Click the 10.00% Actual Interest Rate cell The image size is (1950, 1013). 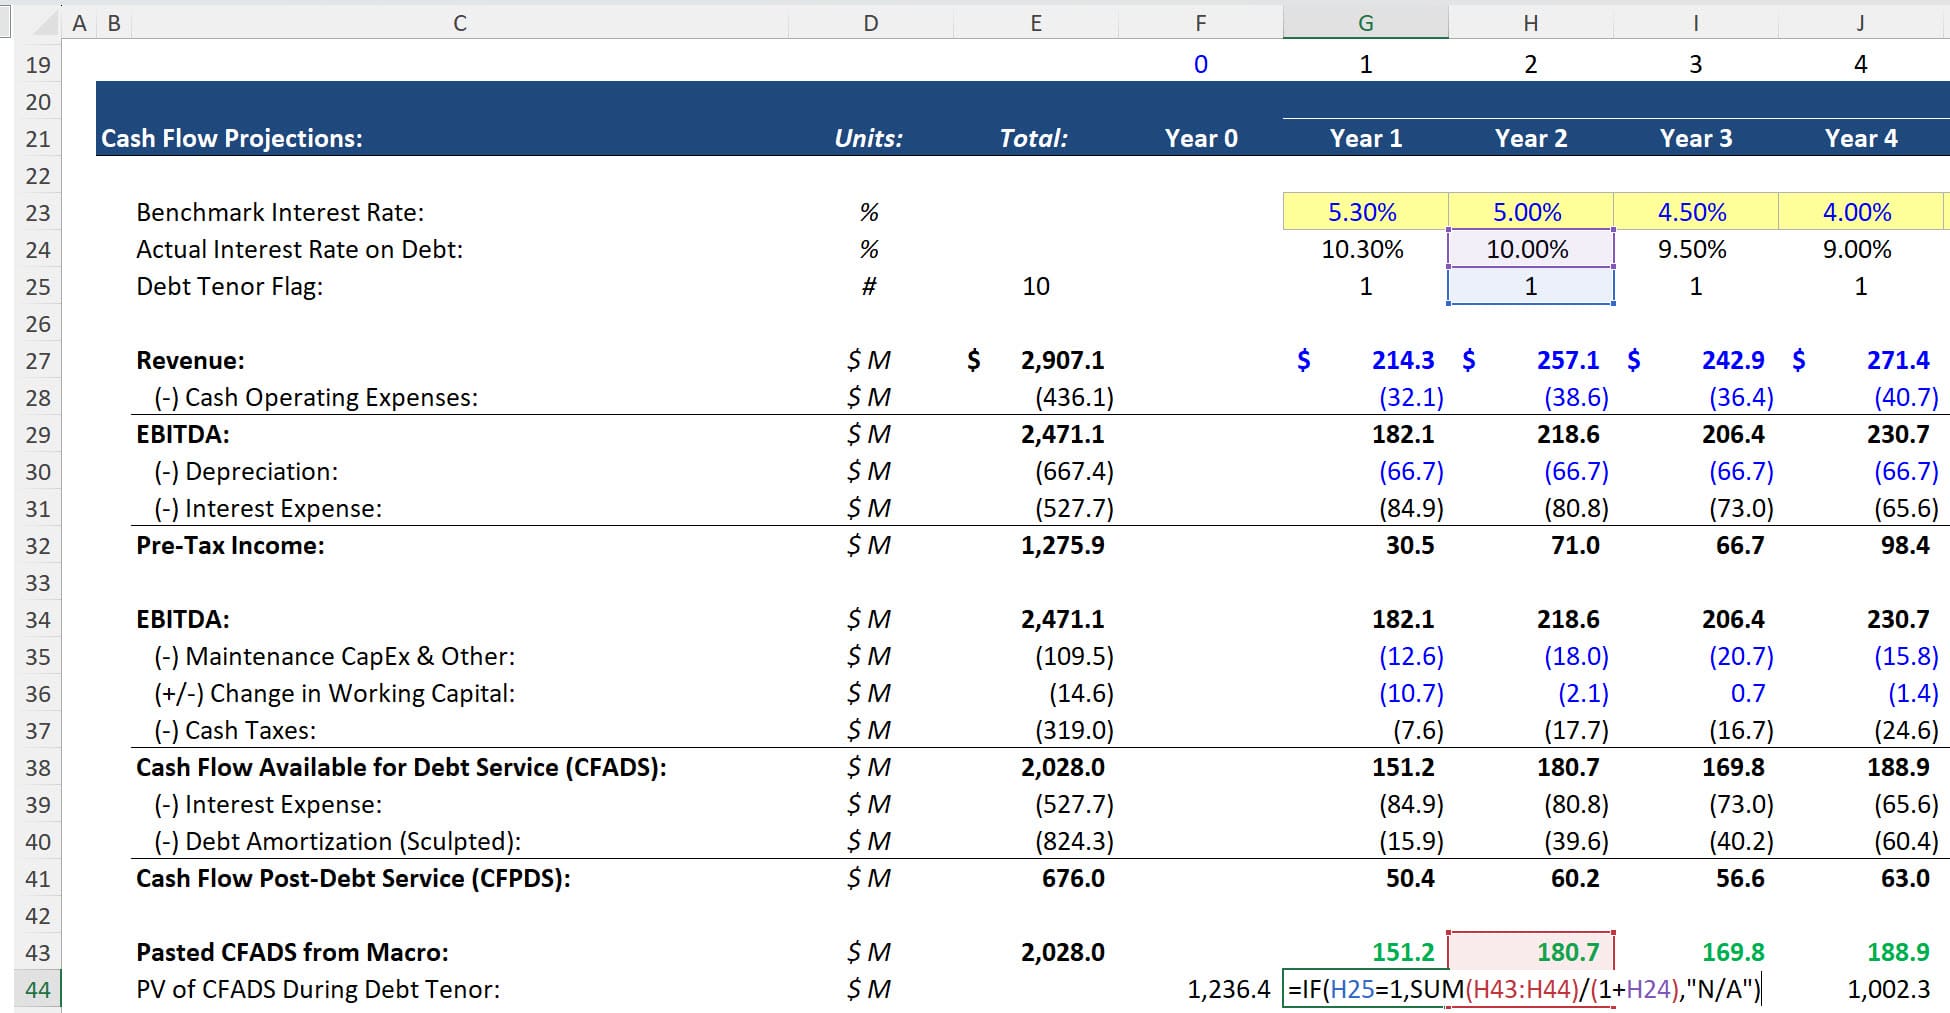(x=1530, y=249)
